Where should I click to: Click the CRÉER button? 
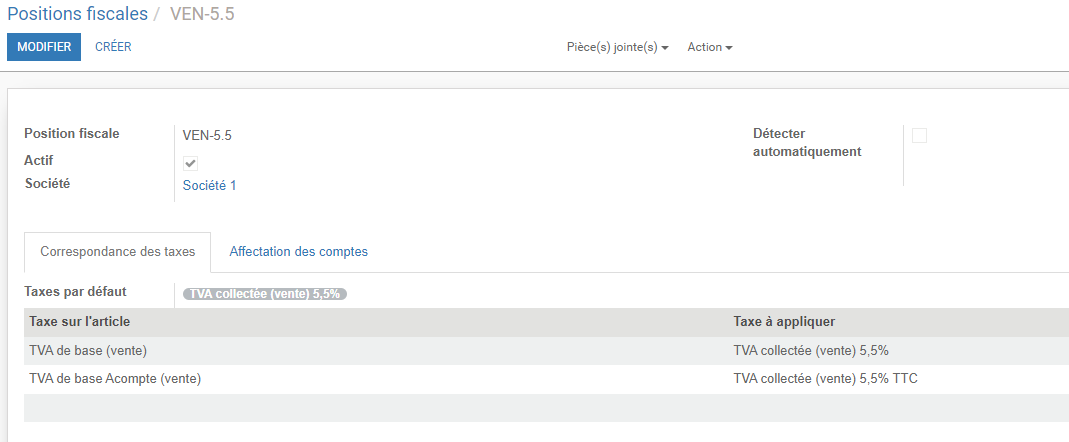tap(113, 47)
